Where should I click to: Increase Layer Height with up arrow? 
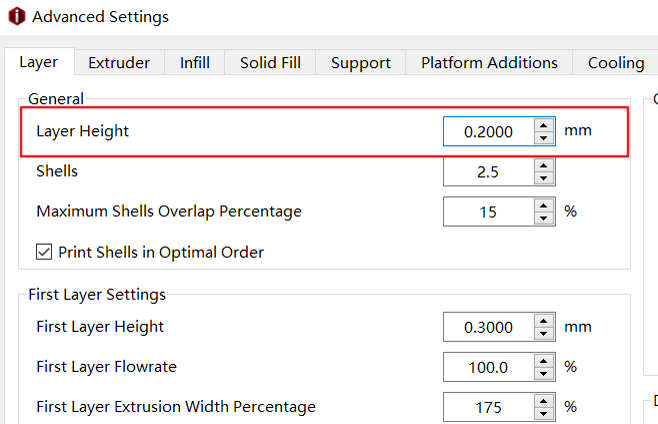[x=544, y=125]
